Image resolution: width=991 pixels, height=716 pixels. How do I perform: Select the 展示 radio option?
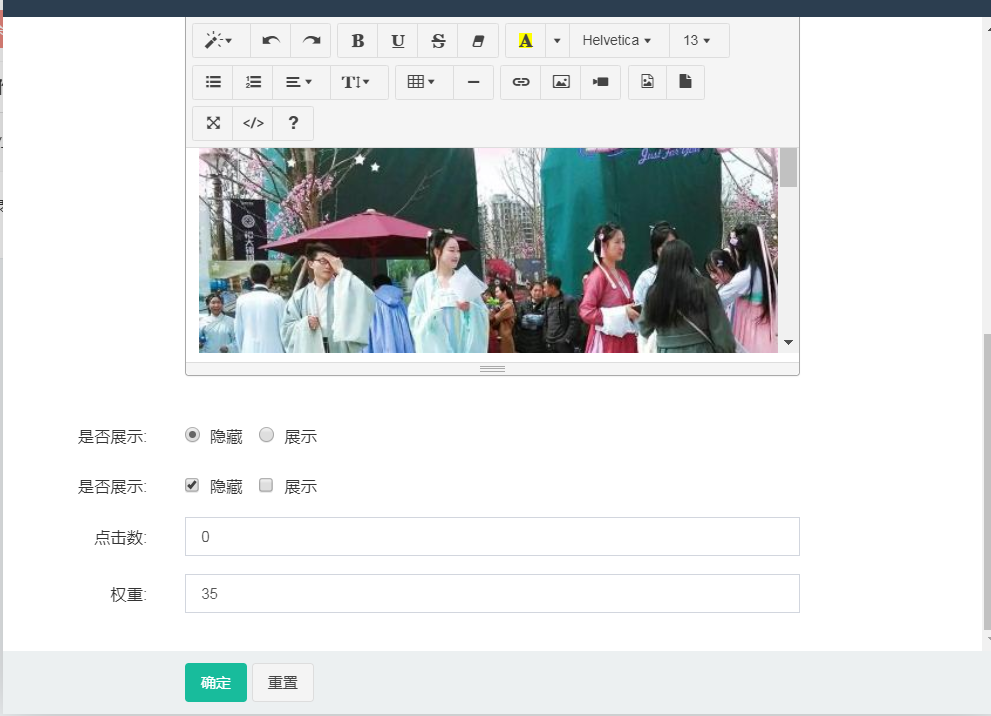[266, 434]
